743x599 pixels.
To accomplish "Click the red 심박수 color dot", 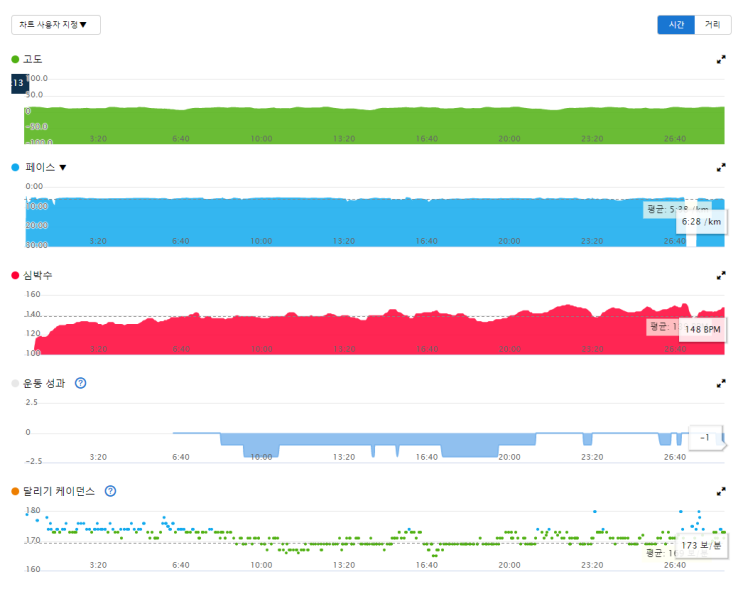I will (x=15, y=275).
